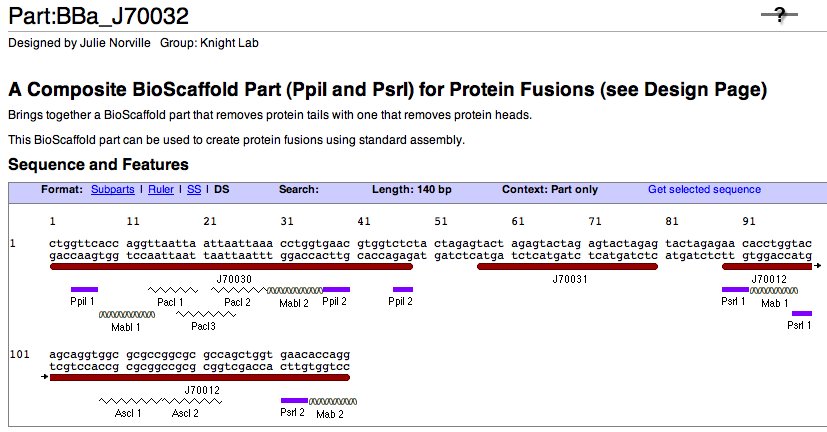827x432 pixels.
Task: Click the purple PpiI 2 marker under position 31
Action: (x=335, y=289)
